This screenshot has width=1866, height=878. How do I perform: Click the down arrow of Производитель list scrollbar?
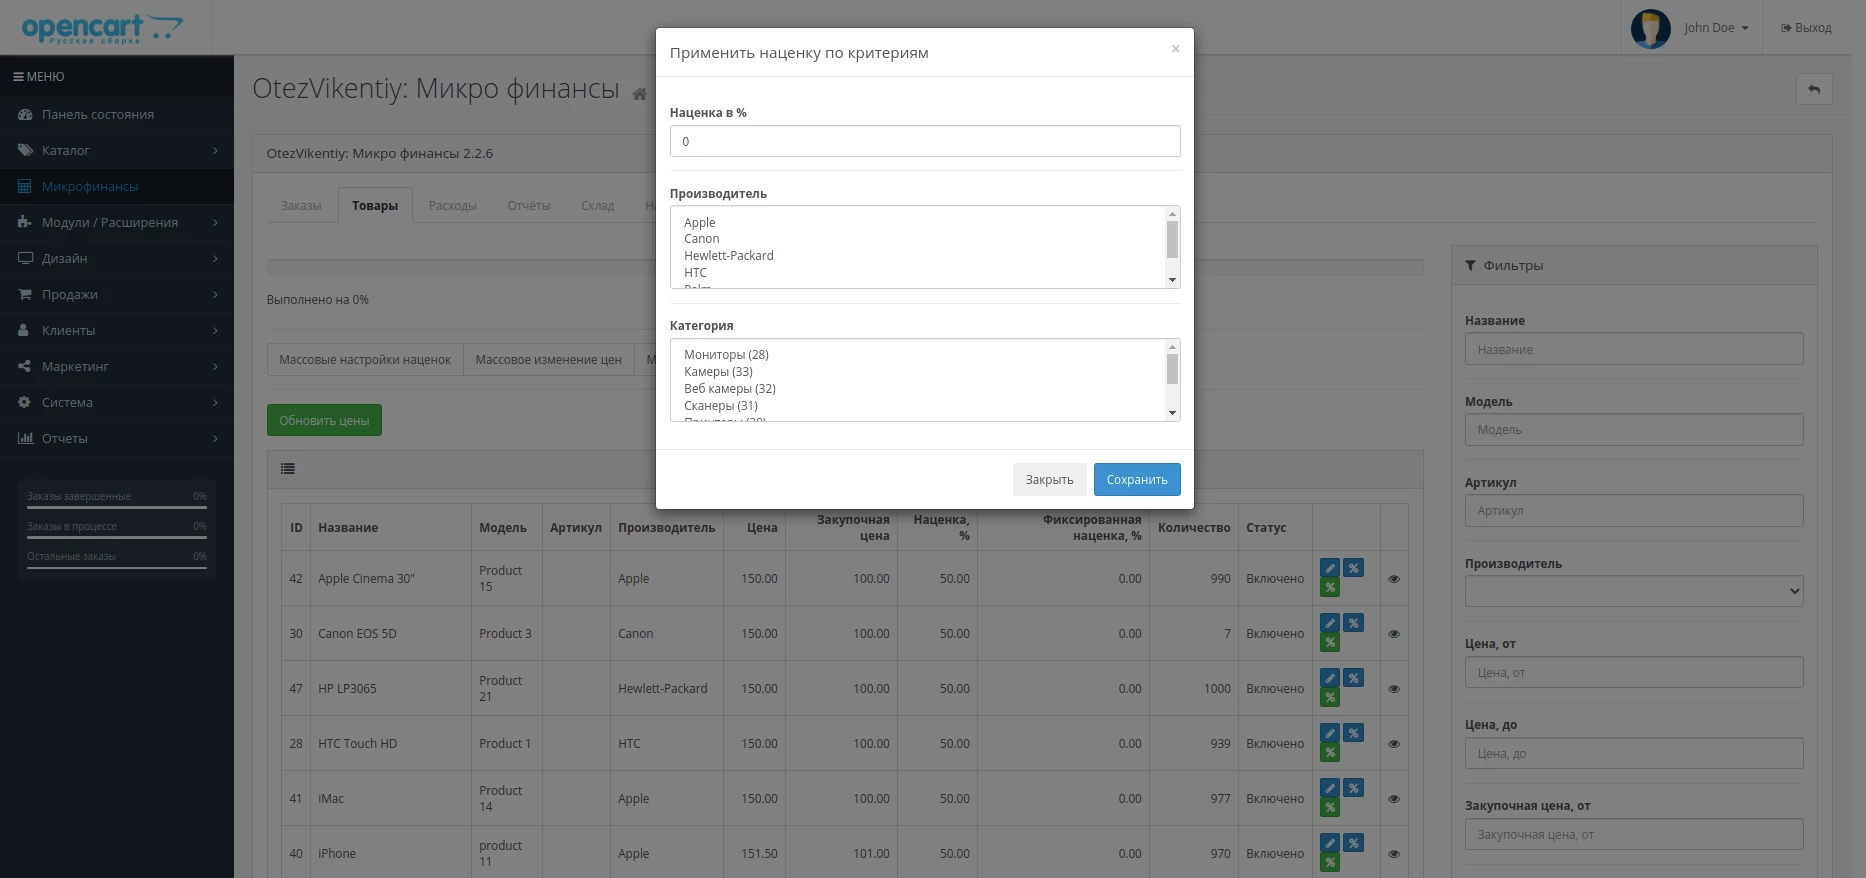(x=1172, y=280)
